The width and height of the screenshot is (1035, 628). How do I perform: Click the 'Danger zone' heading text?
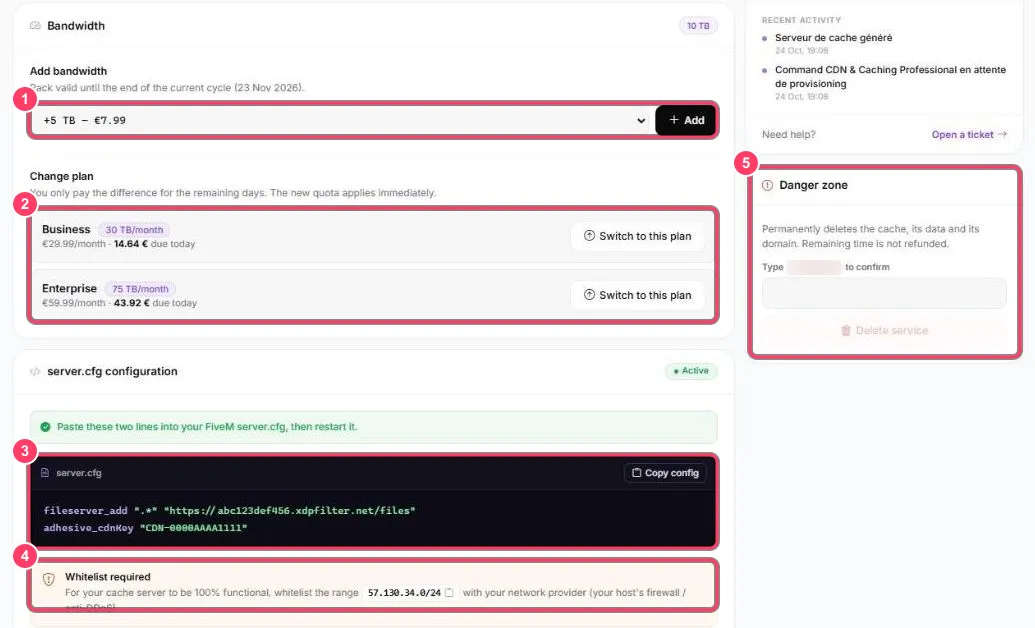click(813, 186)
